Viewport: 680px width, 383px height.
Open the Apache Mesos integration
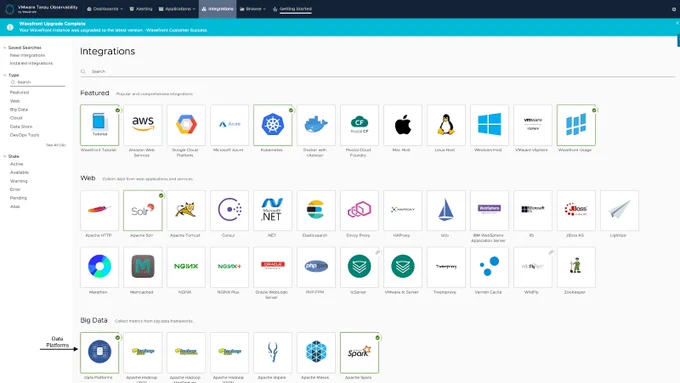pos(316,353)
